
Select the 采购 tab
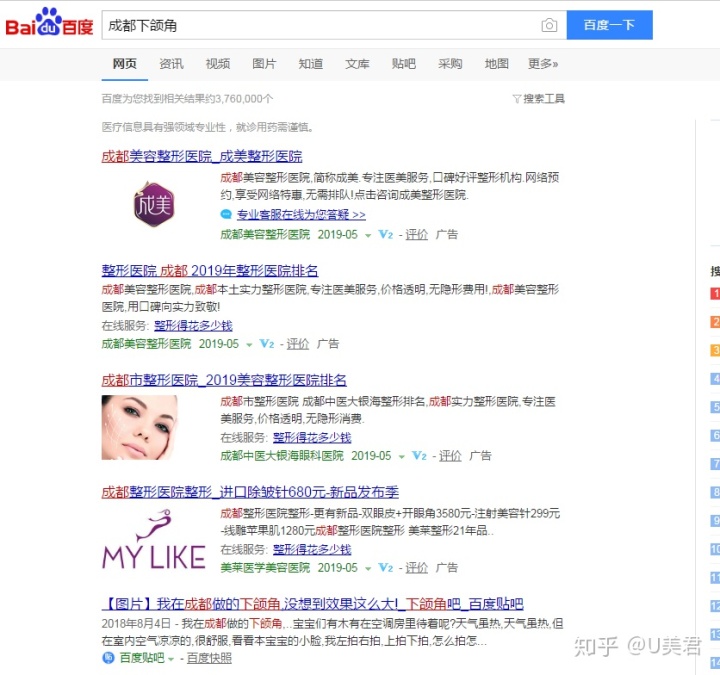pyautogui.click(x=450, y=64)
